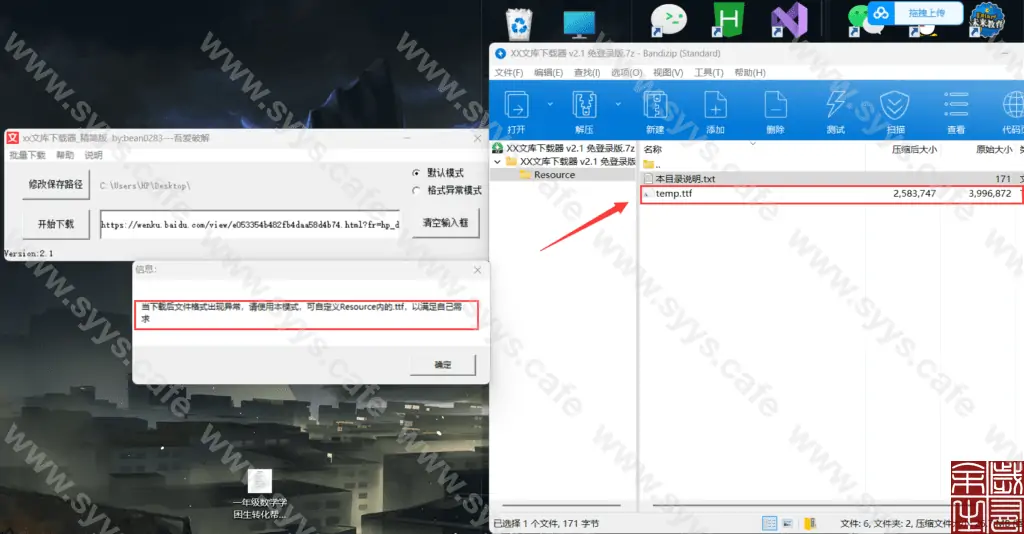Viewport: 1024px width, 534px height.
Task: Click the Version:2.1 label
Action: click(x=29, y=253)
